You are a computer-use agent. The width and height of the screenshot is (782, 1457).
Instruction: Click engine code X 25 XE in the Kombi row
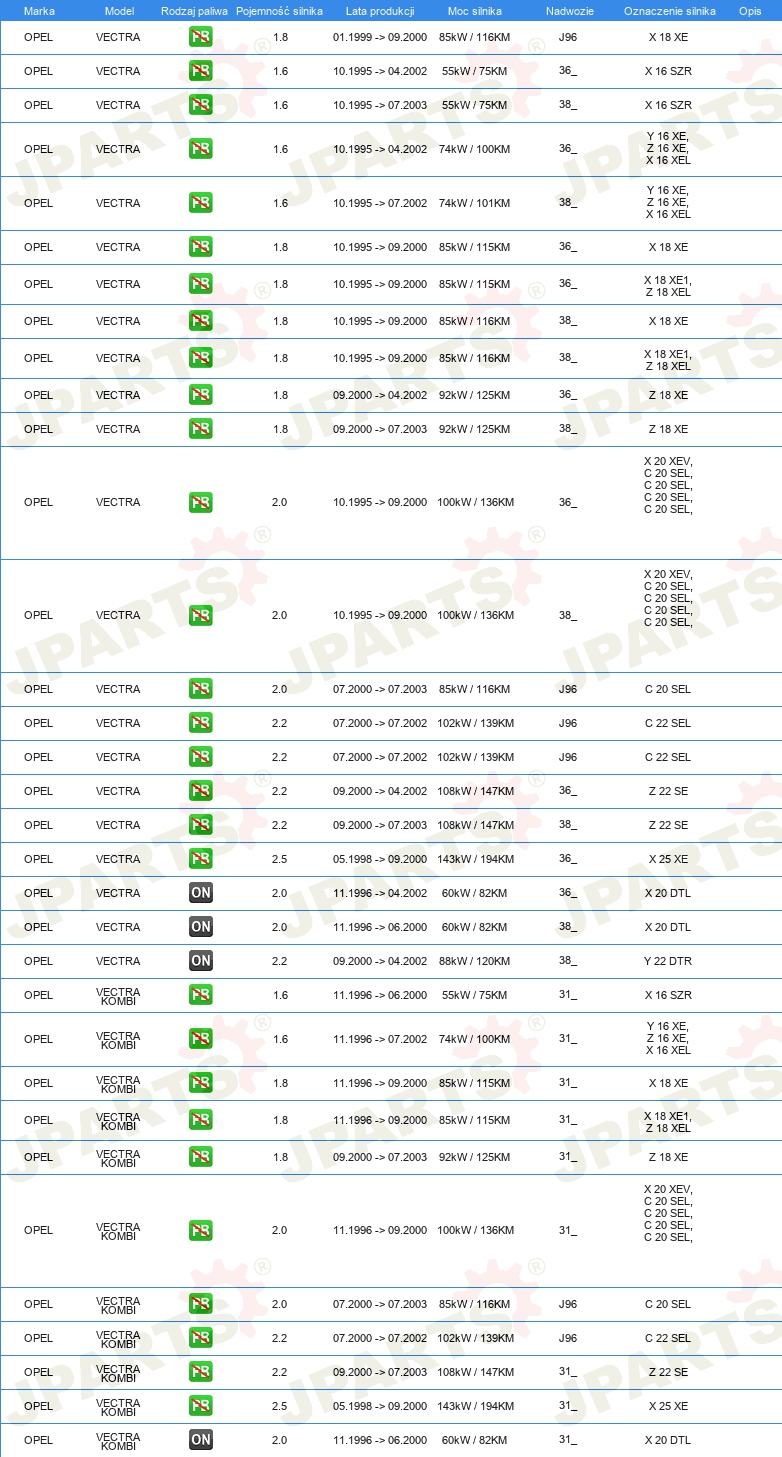tap(668, 1406)
